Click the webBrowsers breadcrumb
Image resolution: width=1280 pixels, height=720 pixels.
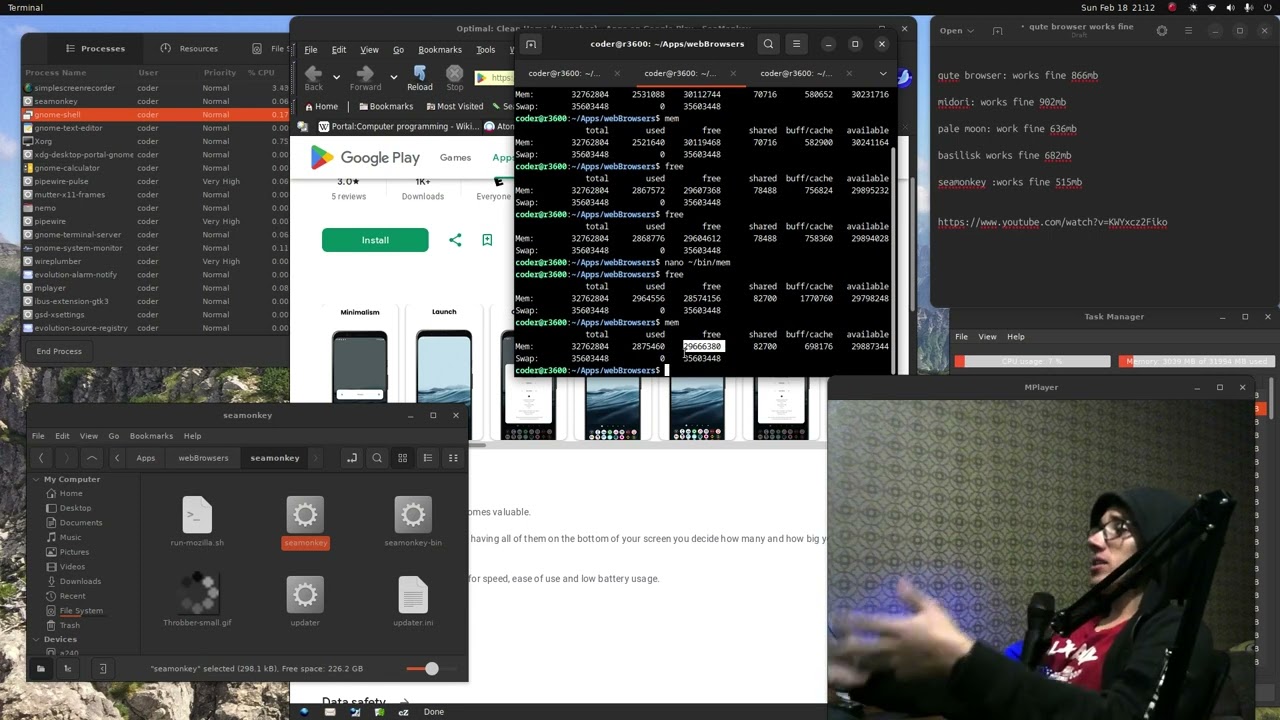(203, 458)
